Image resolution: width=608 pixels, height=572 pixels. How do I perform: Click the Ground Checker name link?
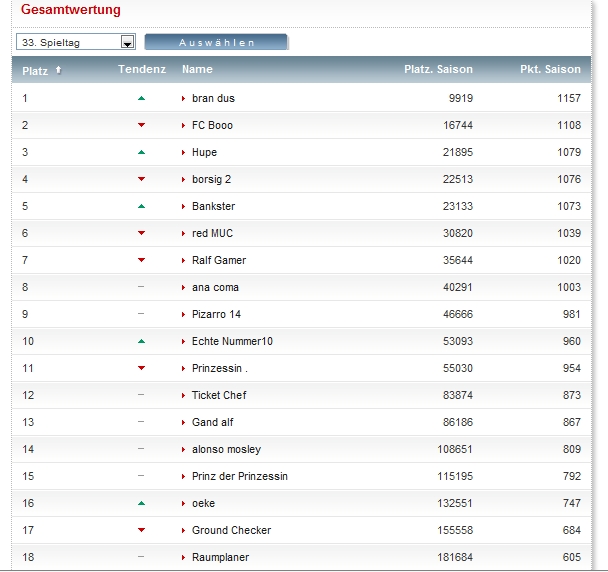(x=231, y=530)
